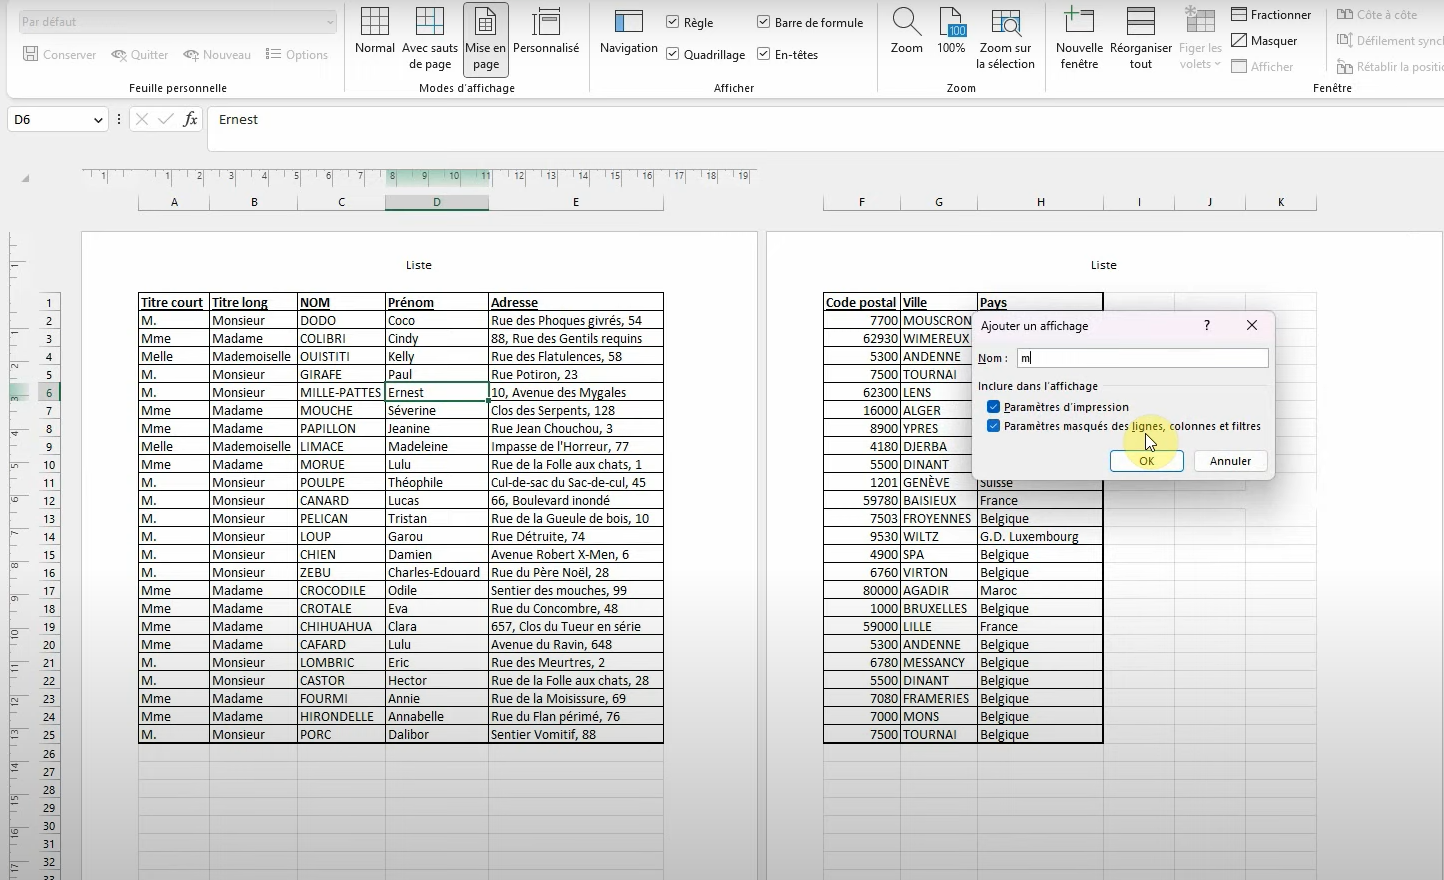Click cell MILLE-PATTES
The image size is (1444, 880).
tap(341, 393)
